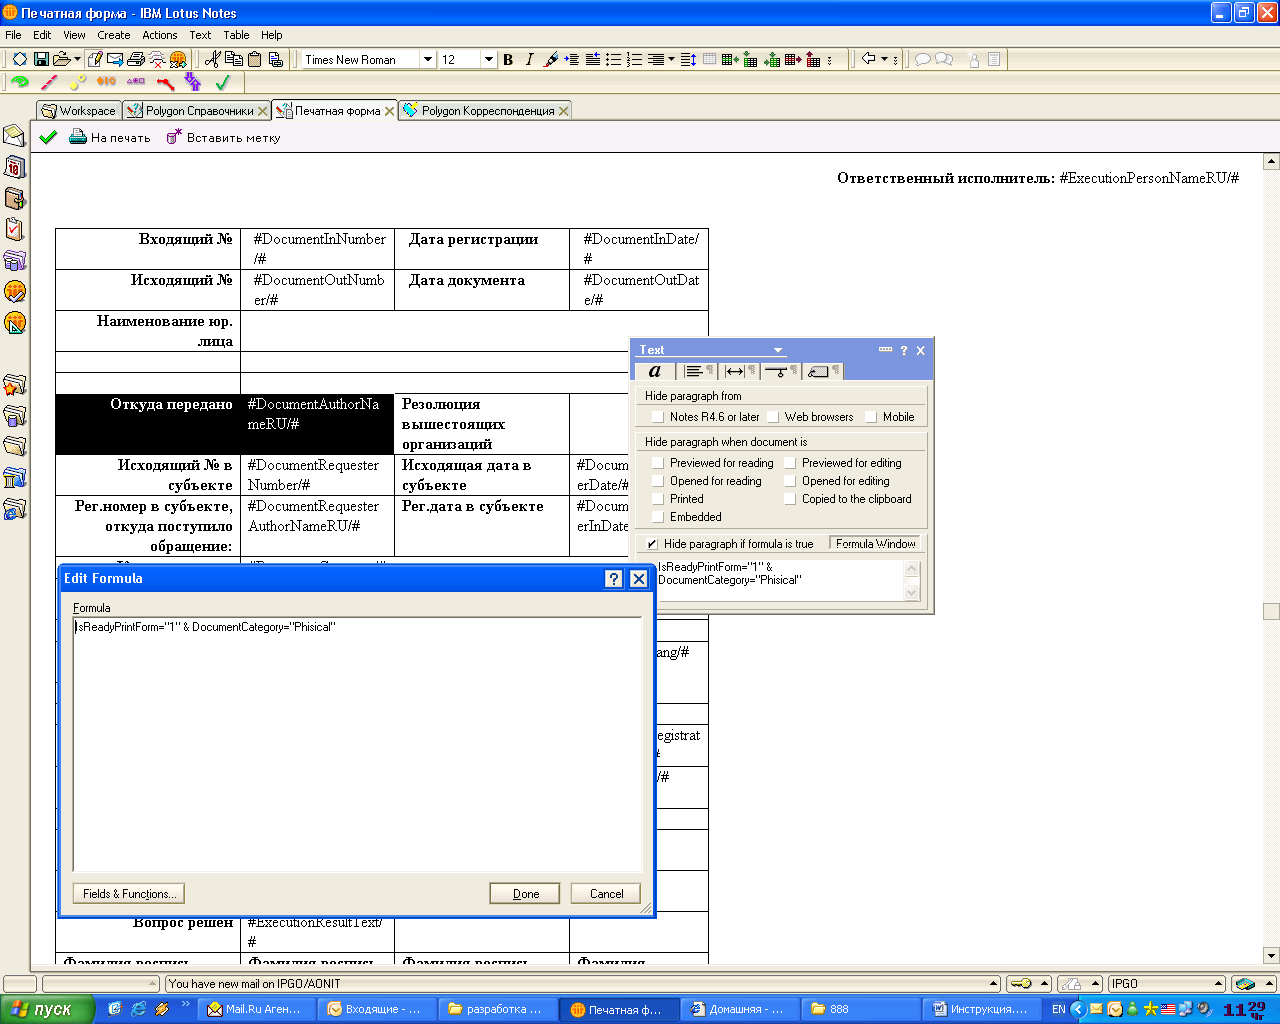Click the Cut scissors toolbar icon

212,60
